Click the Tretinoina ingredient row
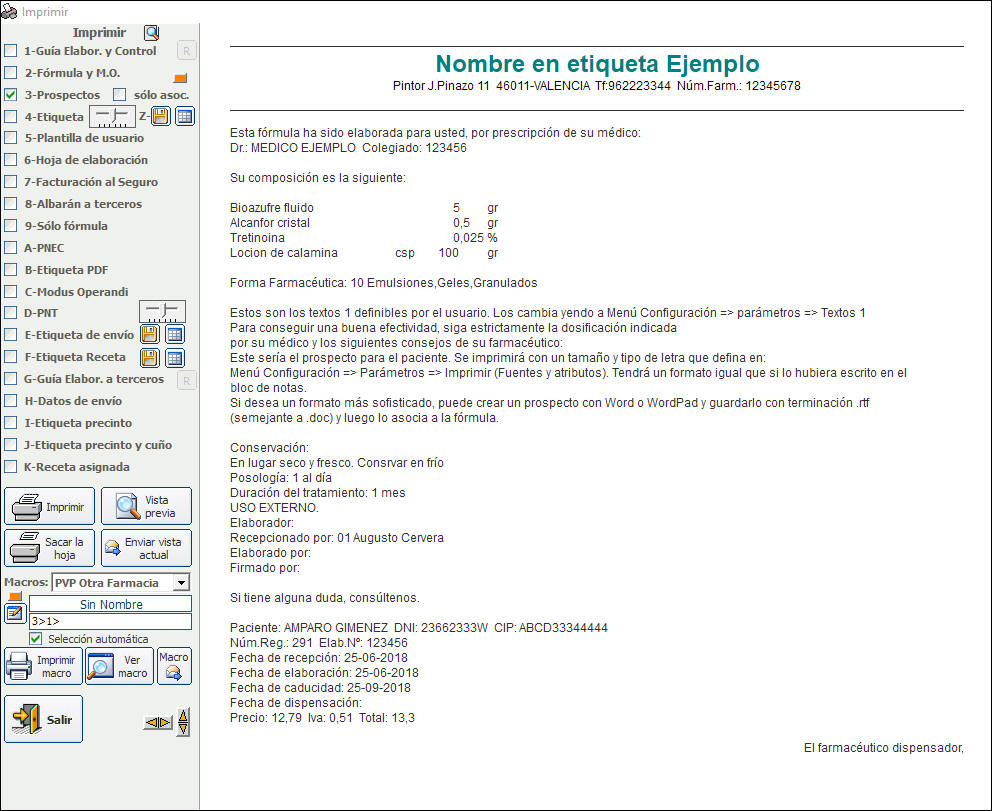Screen dimensions: 992x811 [364, 238]
